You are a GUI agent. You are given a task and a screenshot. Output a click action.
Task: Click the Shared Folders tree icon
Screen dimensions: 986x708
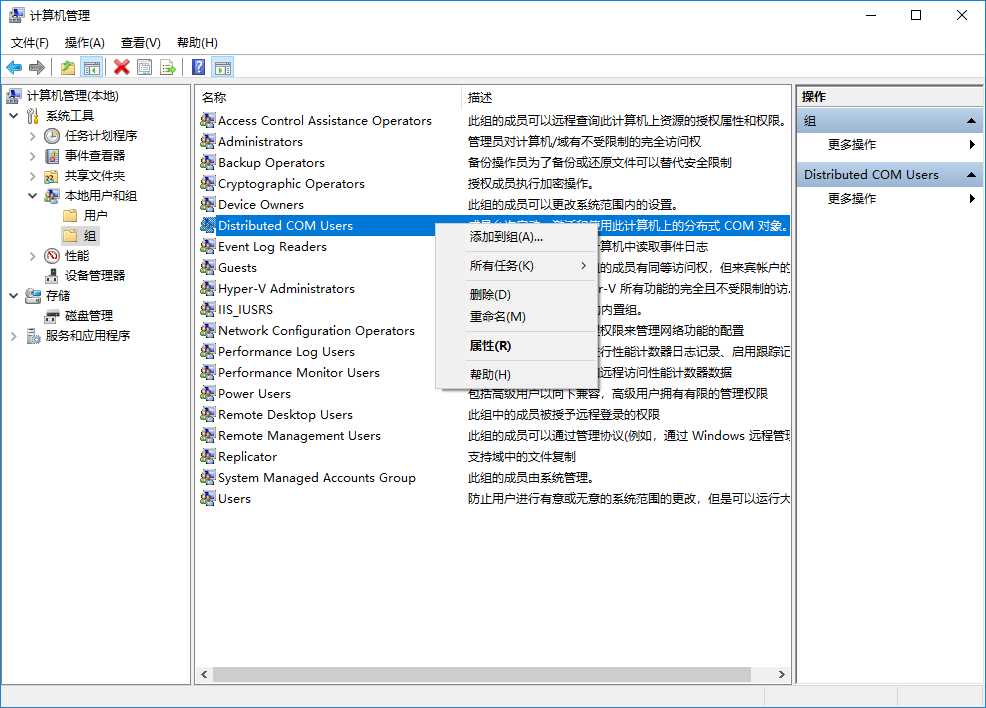(x=52, y=176)
